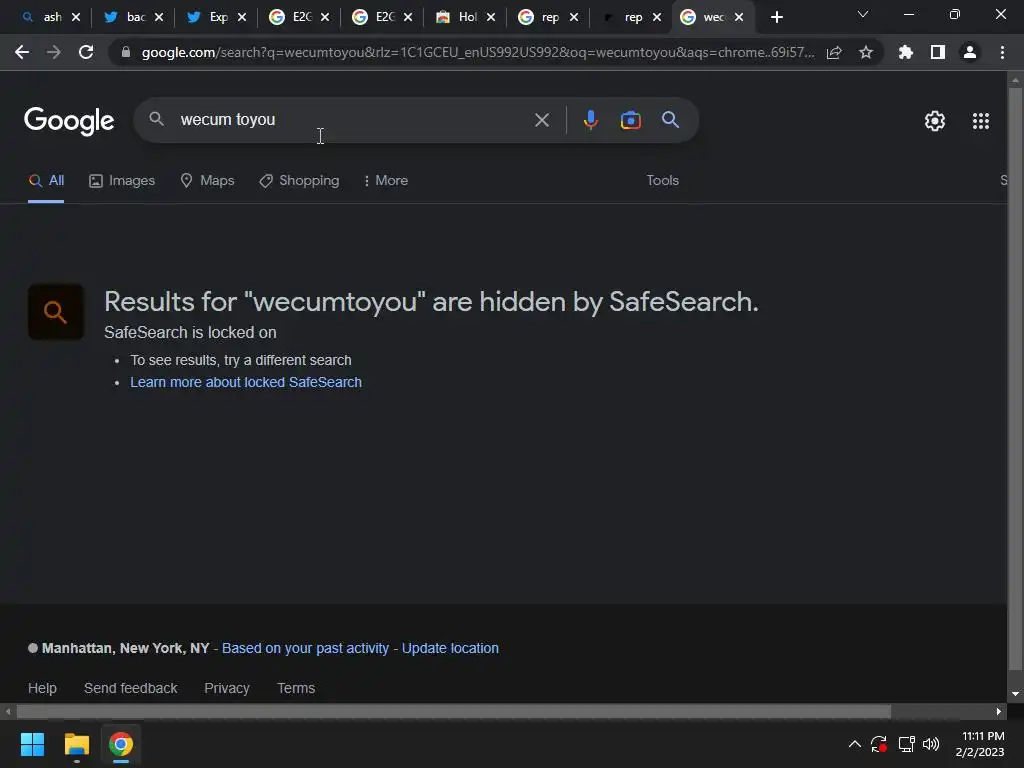Open the Extensions puzzle icon

coord(906,52)
